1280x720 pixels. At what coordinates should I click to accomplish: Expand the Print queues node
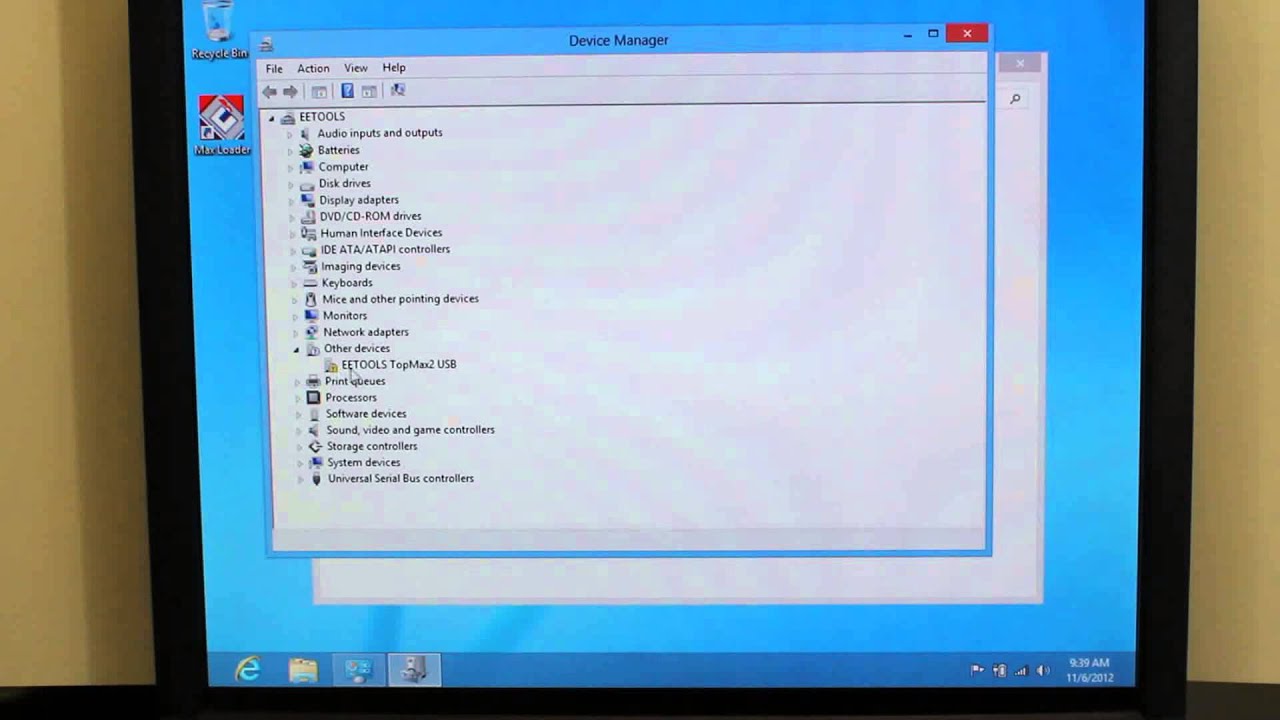[298, 382]
